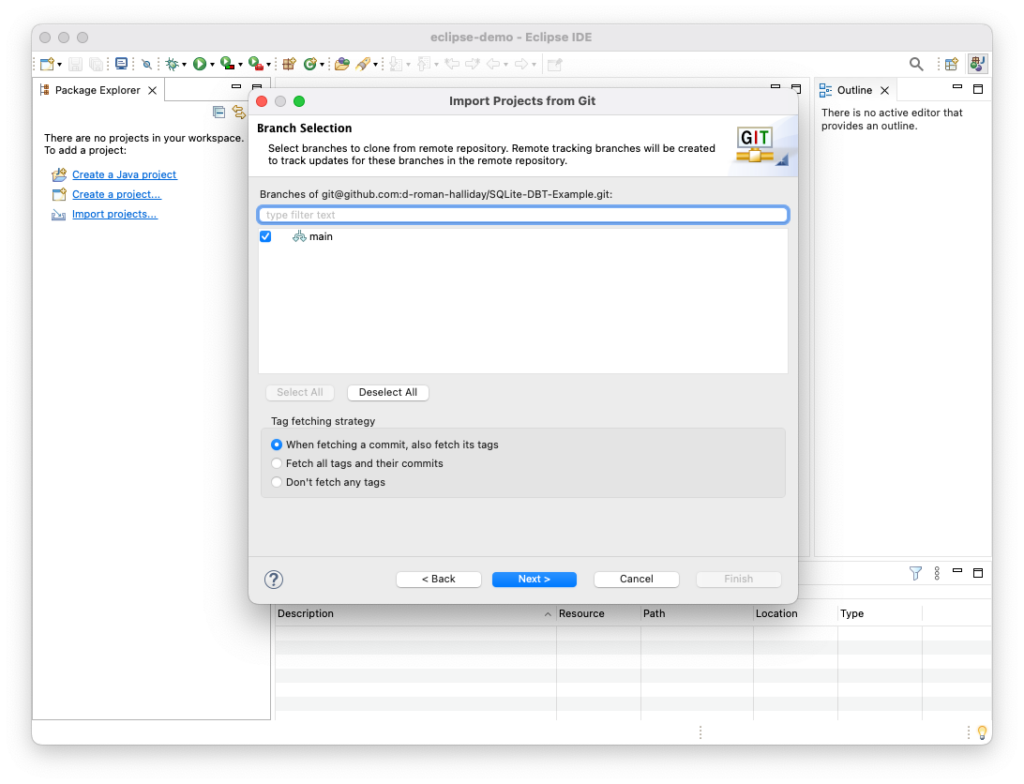1024x784 pixels.
Task: Open the External Tools dropdown arrow
Action: [x=268, y=65]
